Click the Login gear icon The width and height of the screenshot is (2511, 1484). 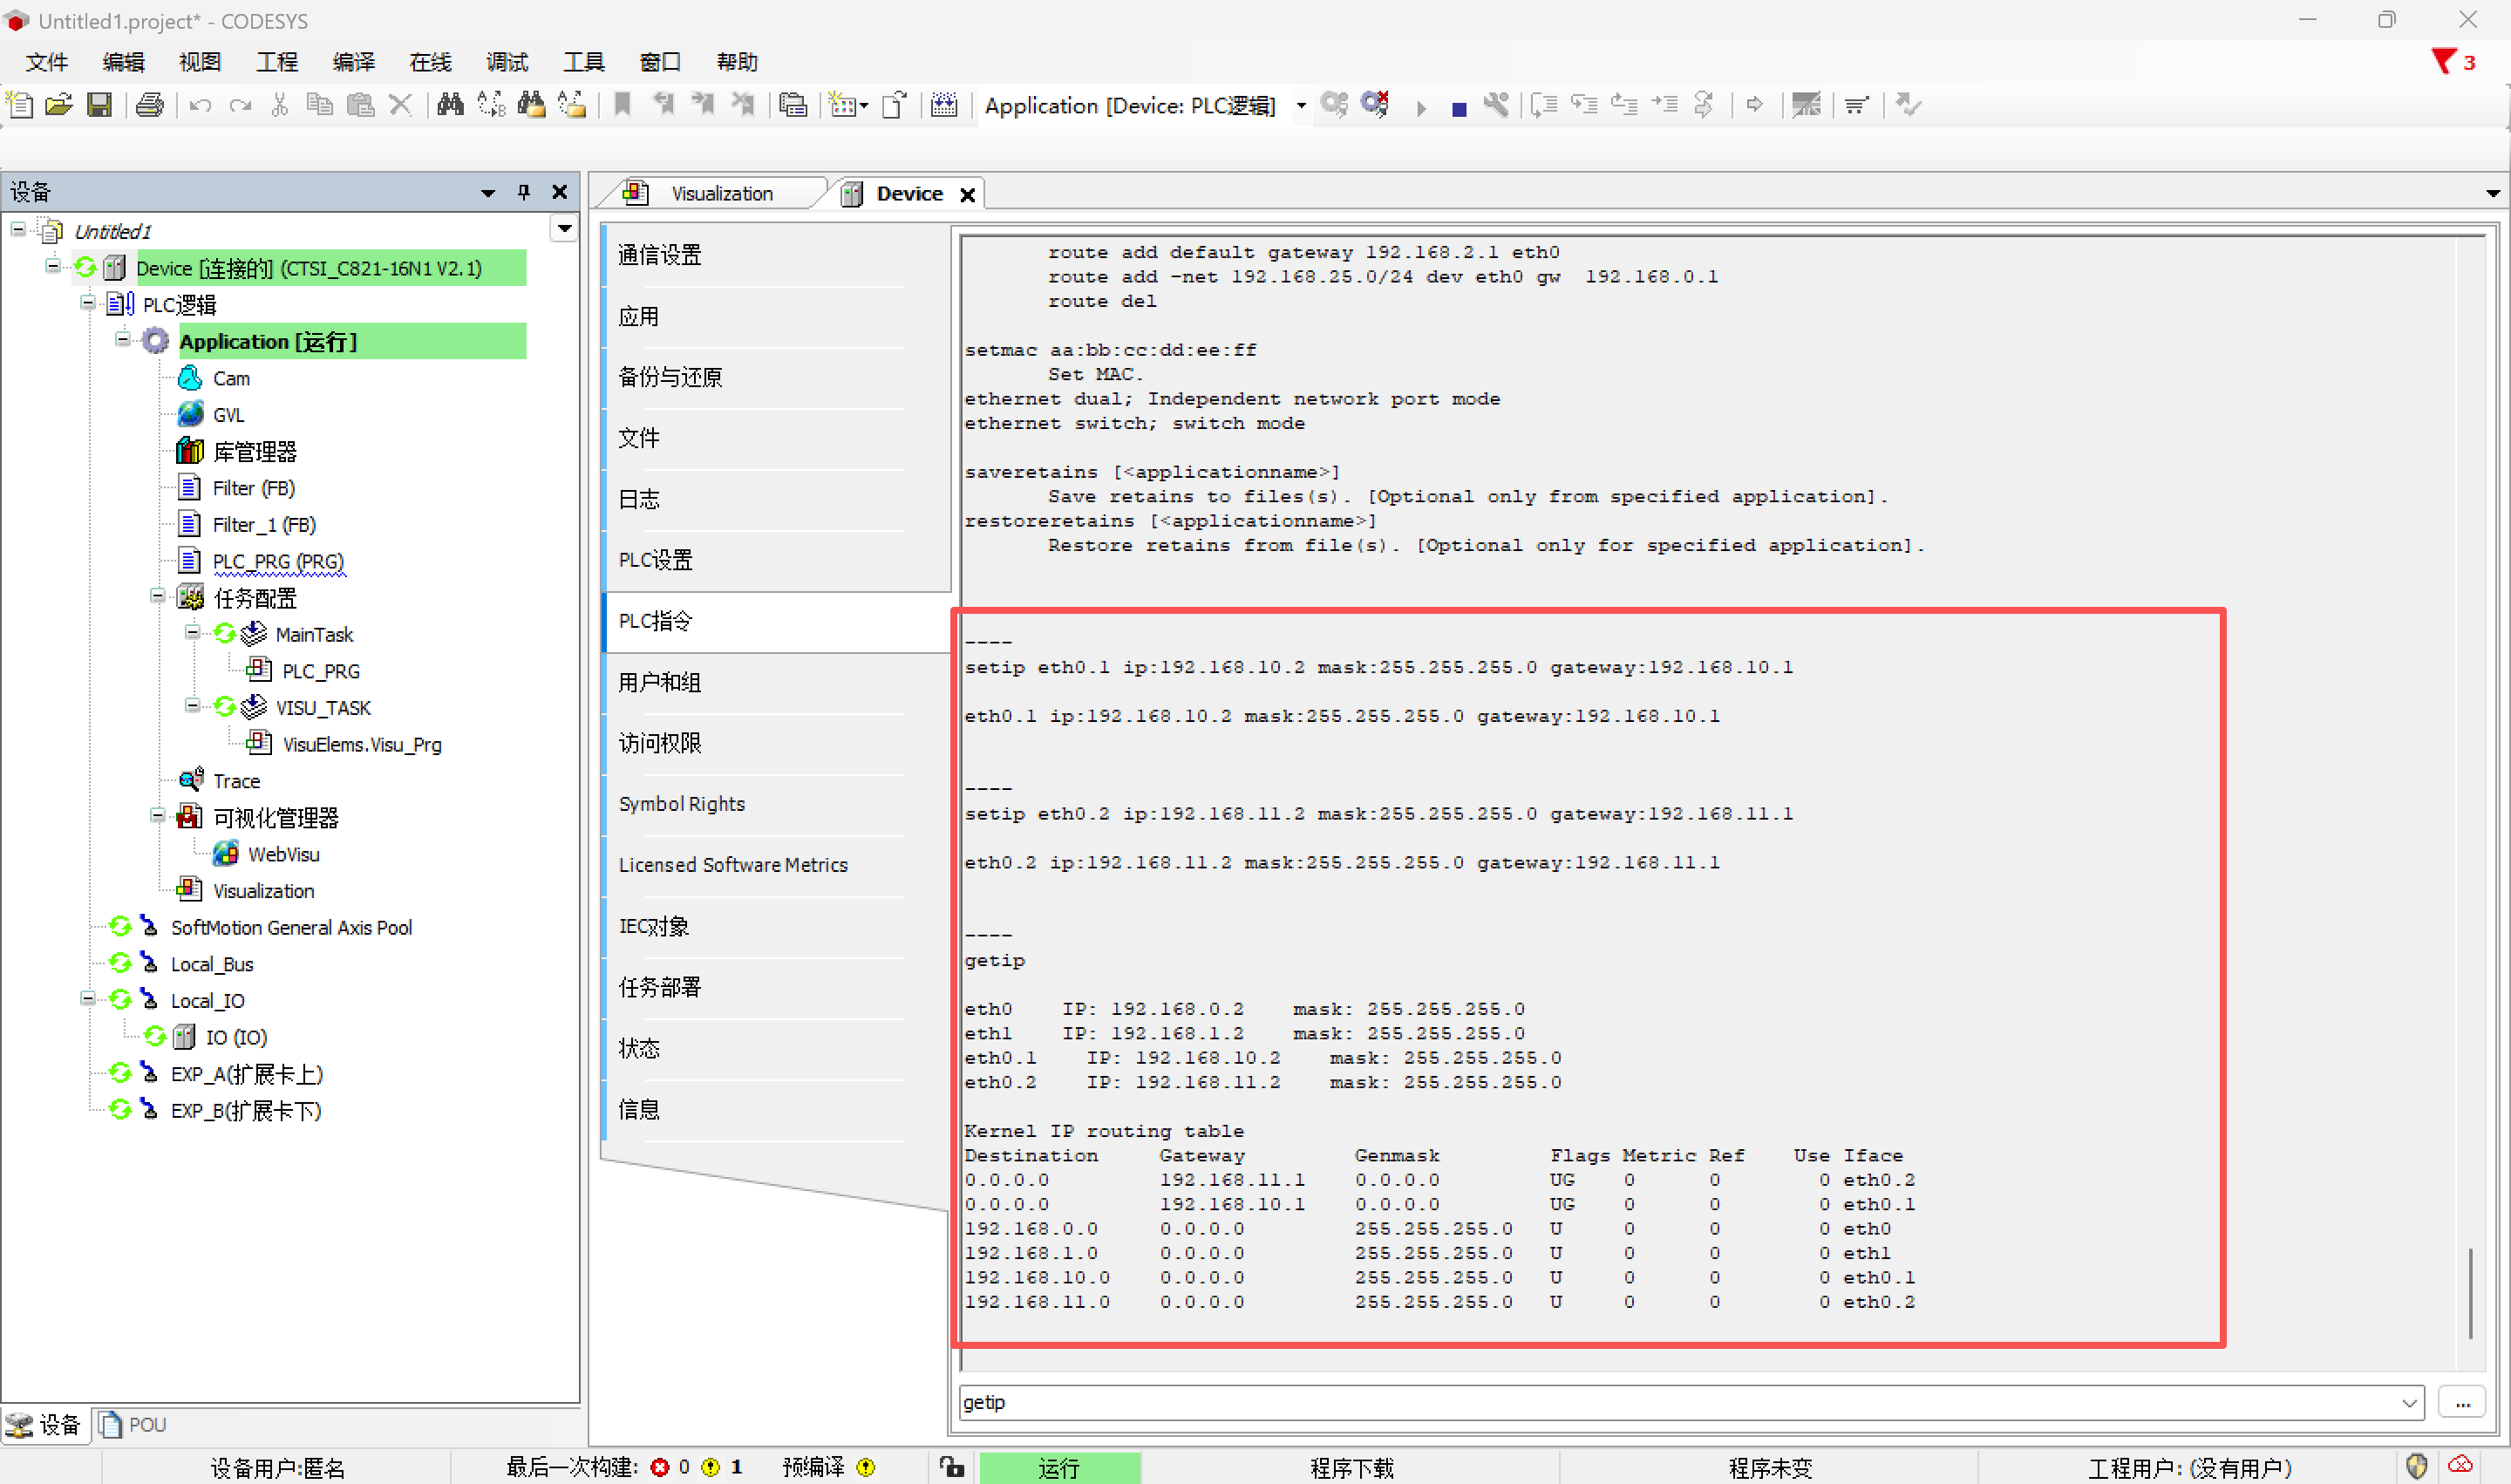click(x=1334, y=104)
